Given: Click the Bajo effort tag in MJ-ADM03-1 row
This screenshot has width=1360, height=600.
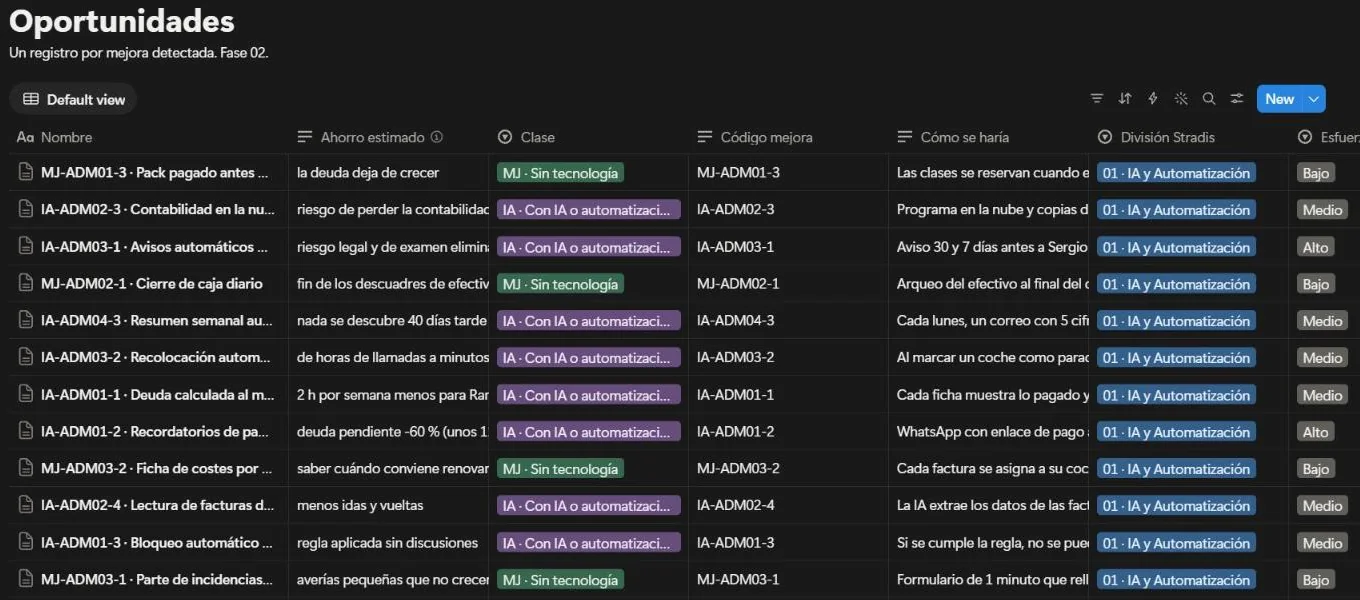Looking at the screenshot, I should click(1316, 580).
